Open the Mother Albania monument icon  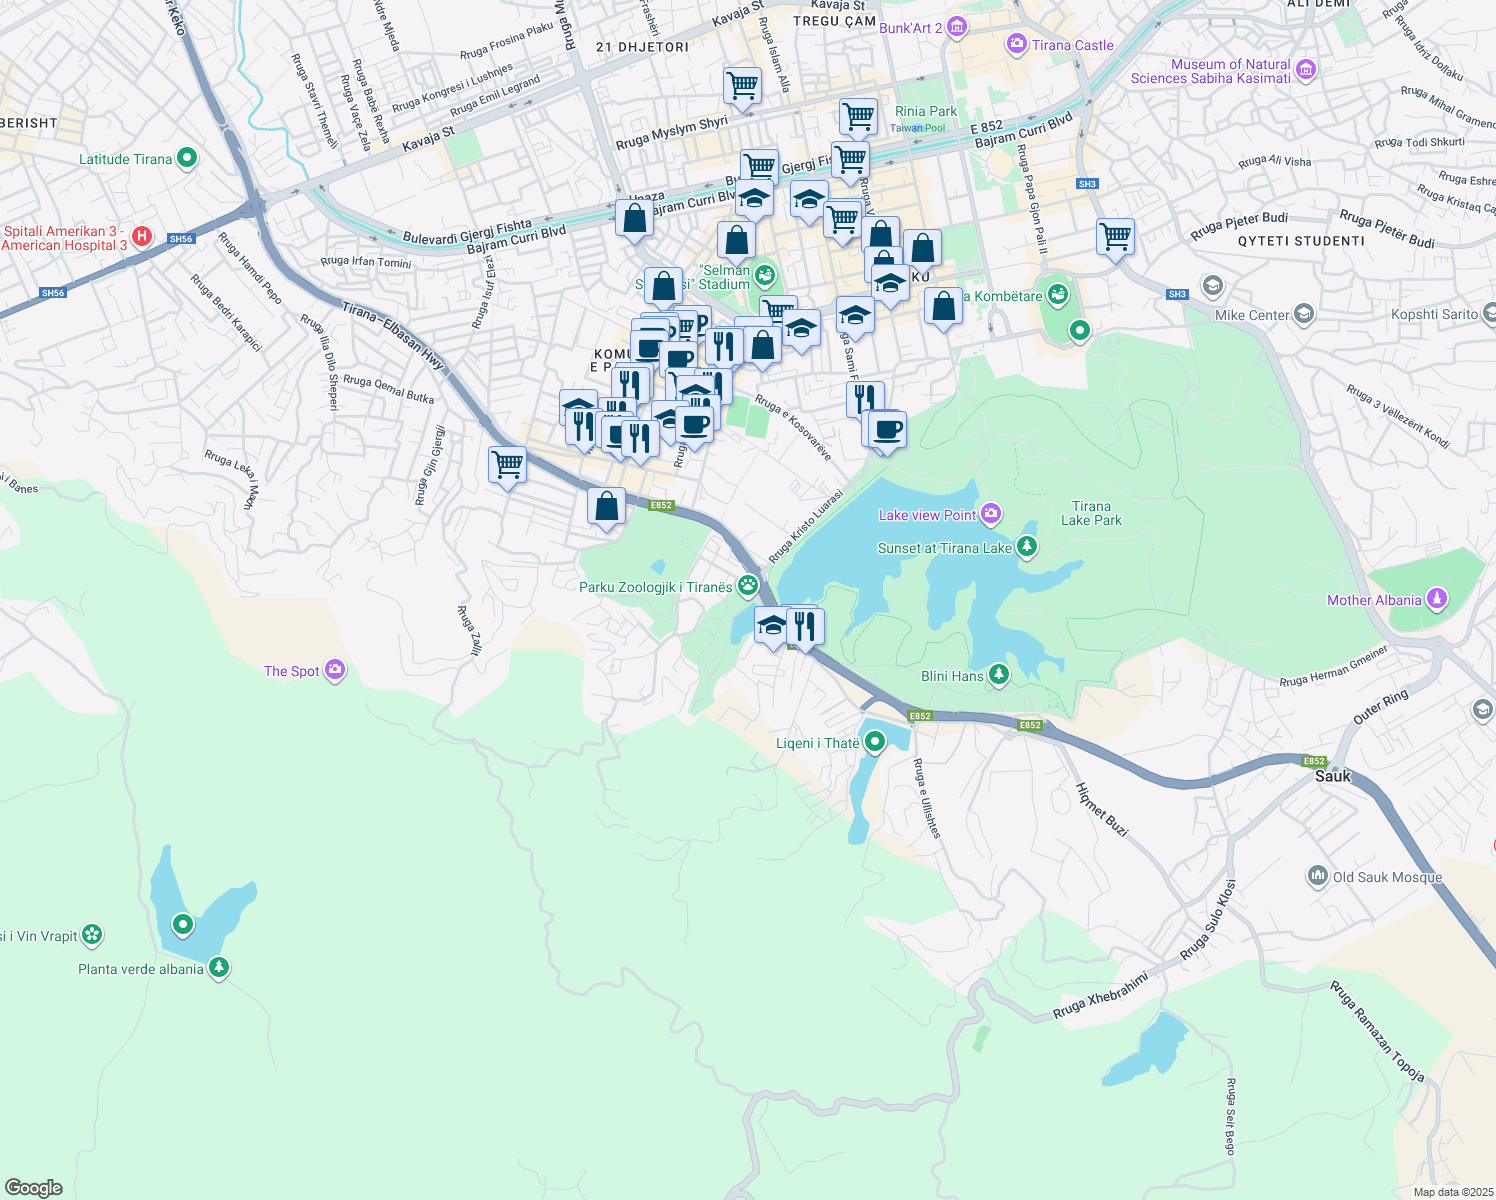tap(1437, 599)
